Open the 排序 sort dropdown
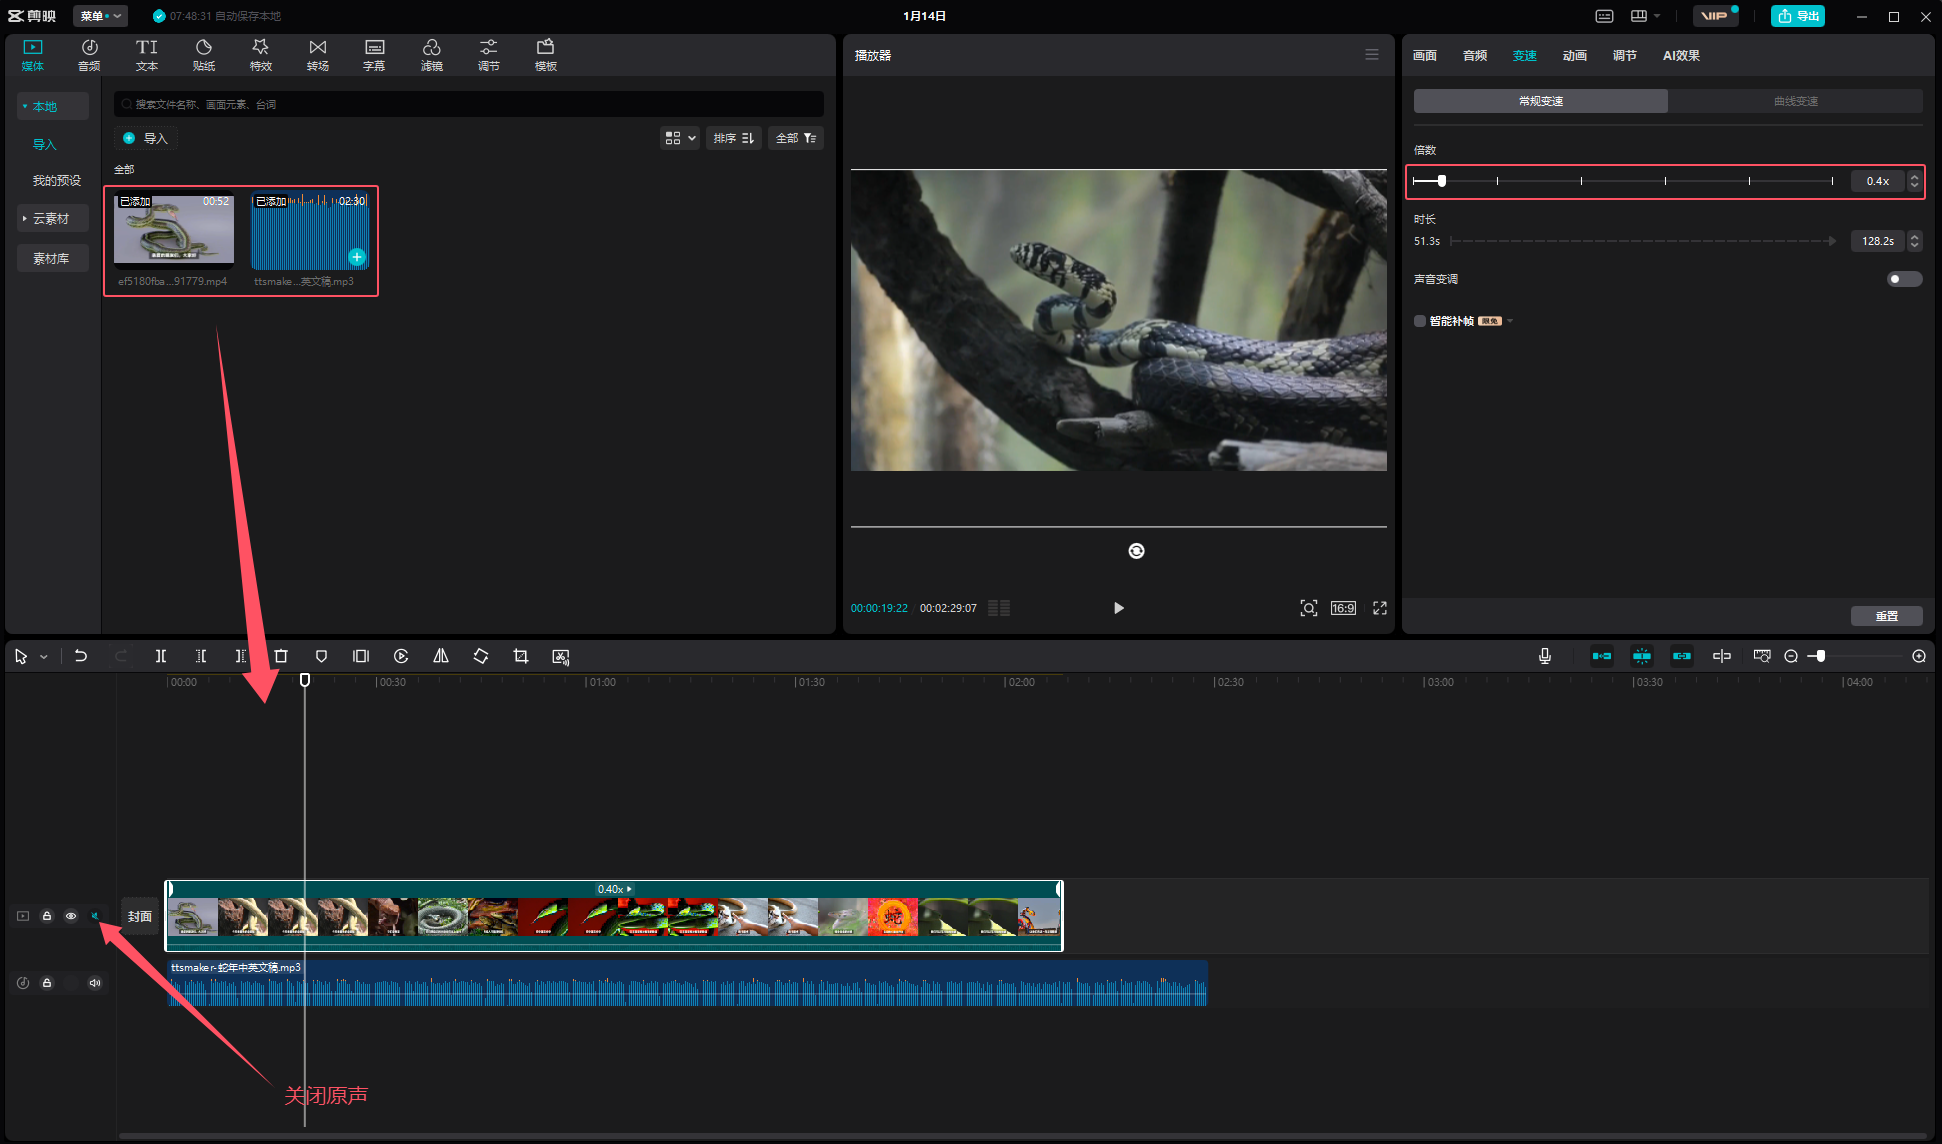This screenshot has width=1942, height=1144. point(734,138)
